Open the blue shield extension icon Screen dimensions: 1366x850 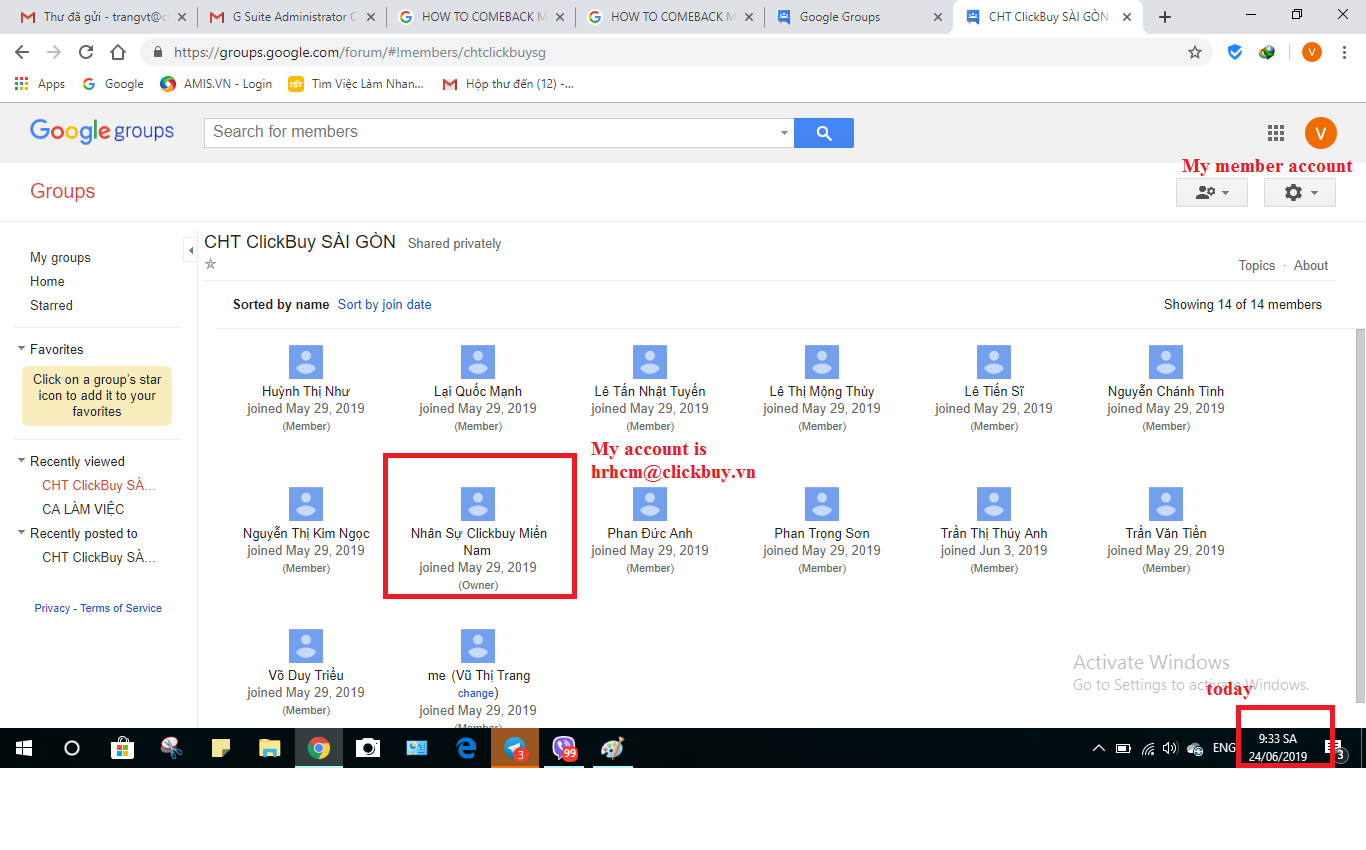pyautogui.click(x=1235, y=52)
